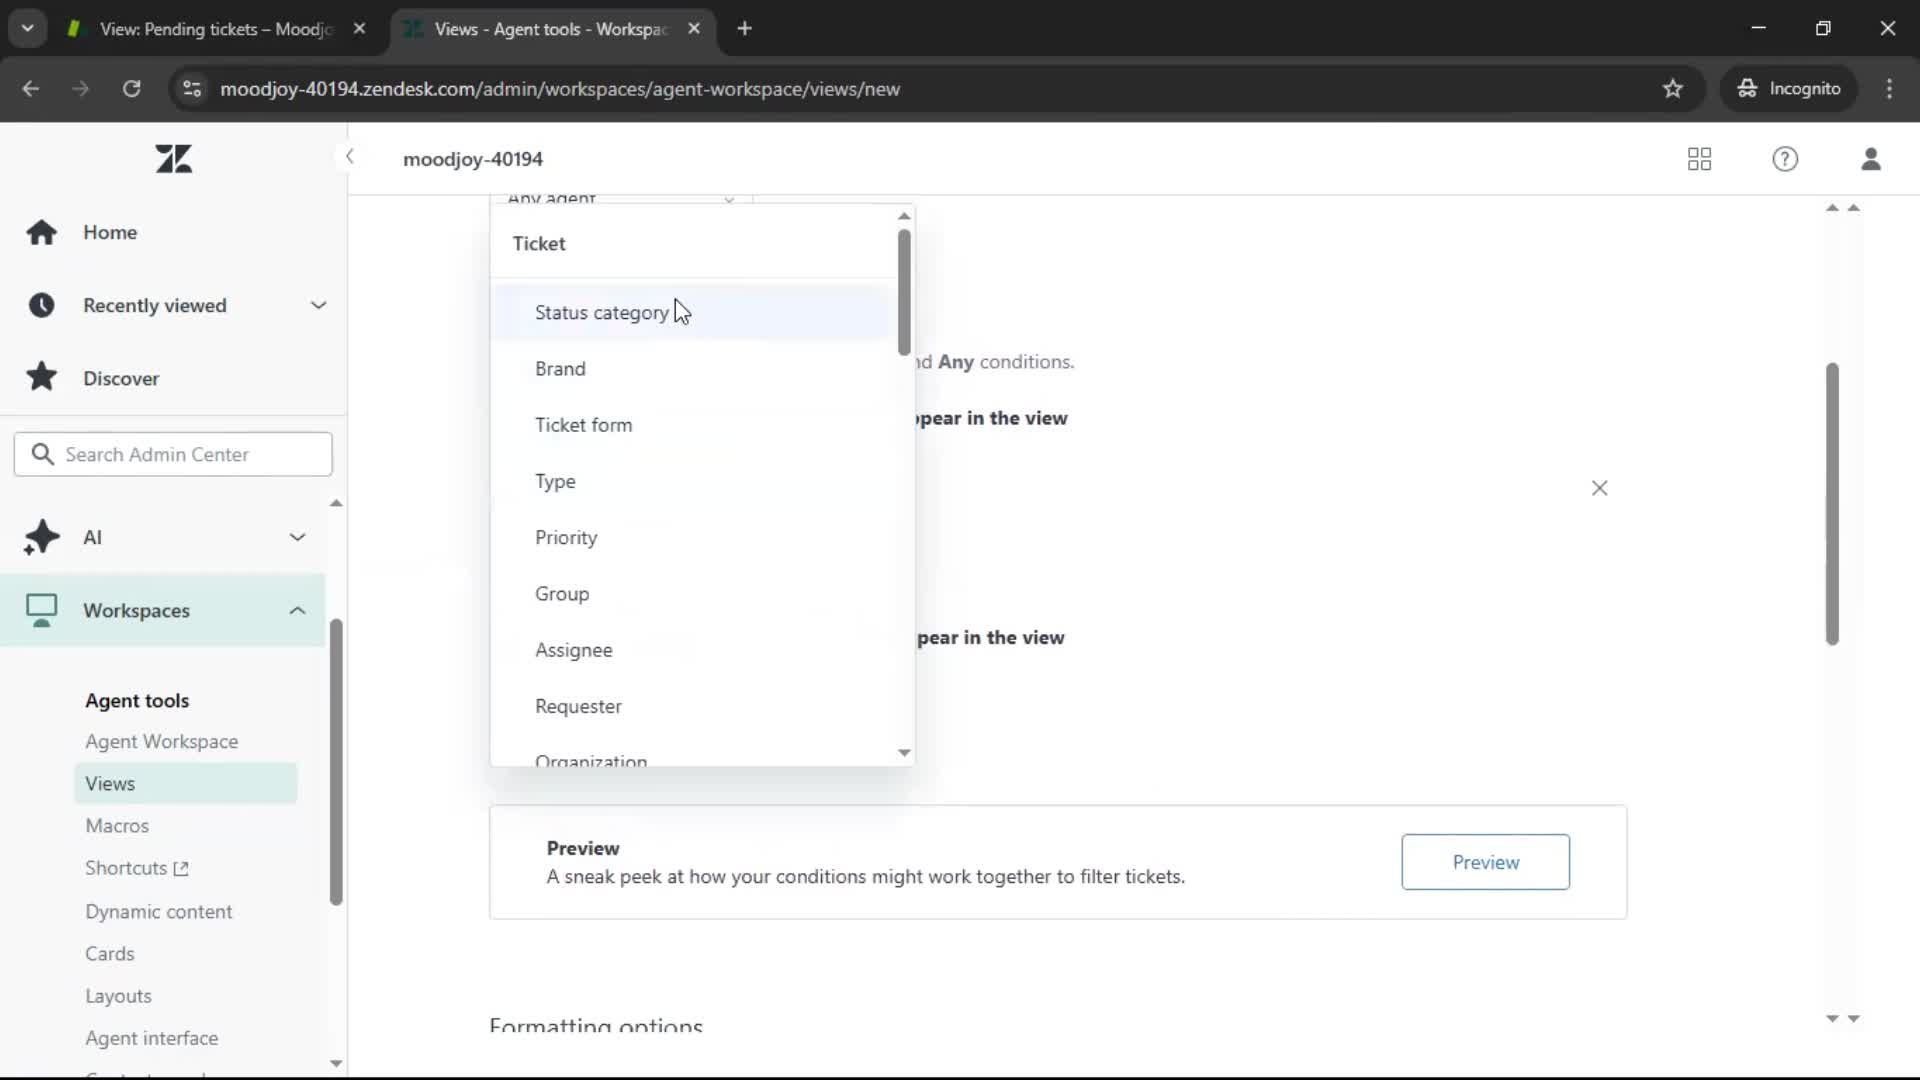The height and width of the screenshot is (1080, 1920).
Task: Open a new browser tab
Action: pos(744,29)
